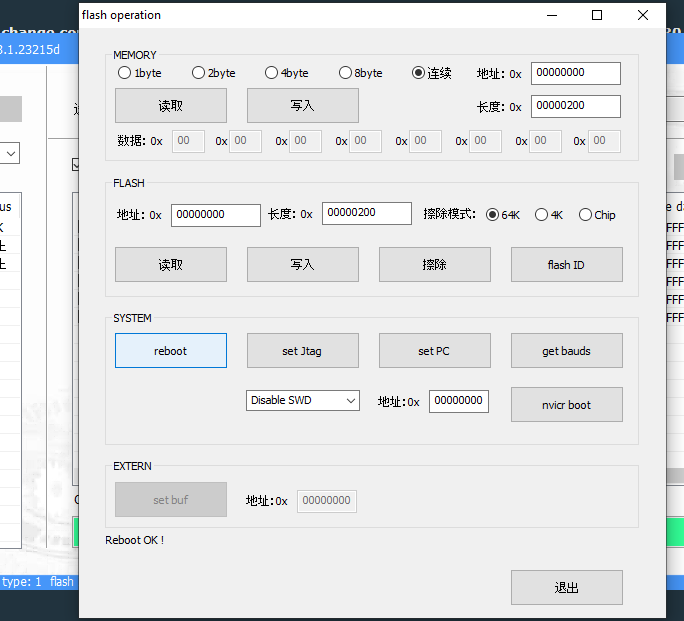The width and height of the screenshot is (684, 621).
Task: Open the Disable SWD dropdown
Action: point(303,400)
